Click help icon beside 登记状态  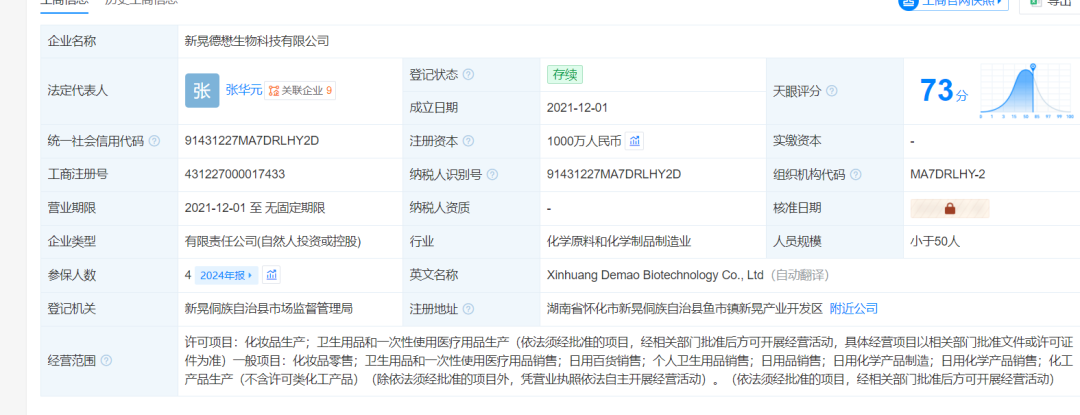468,75
